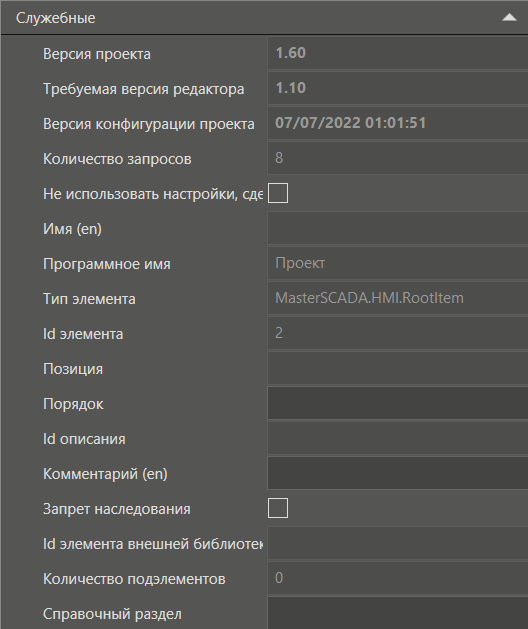528x629 pixels.
Task: Select the Версия проекта property label
Action: (97, 54)
